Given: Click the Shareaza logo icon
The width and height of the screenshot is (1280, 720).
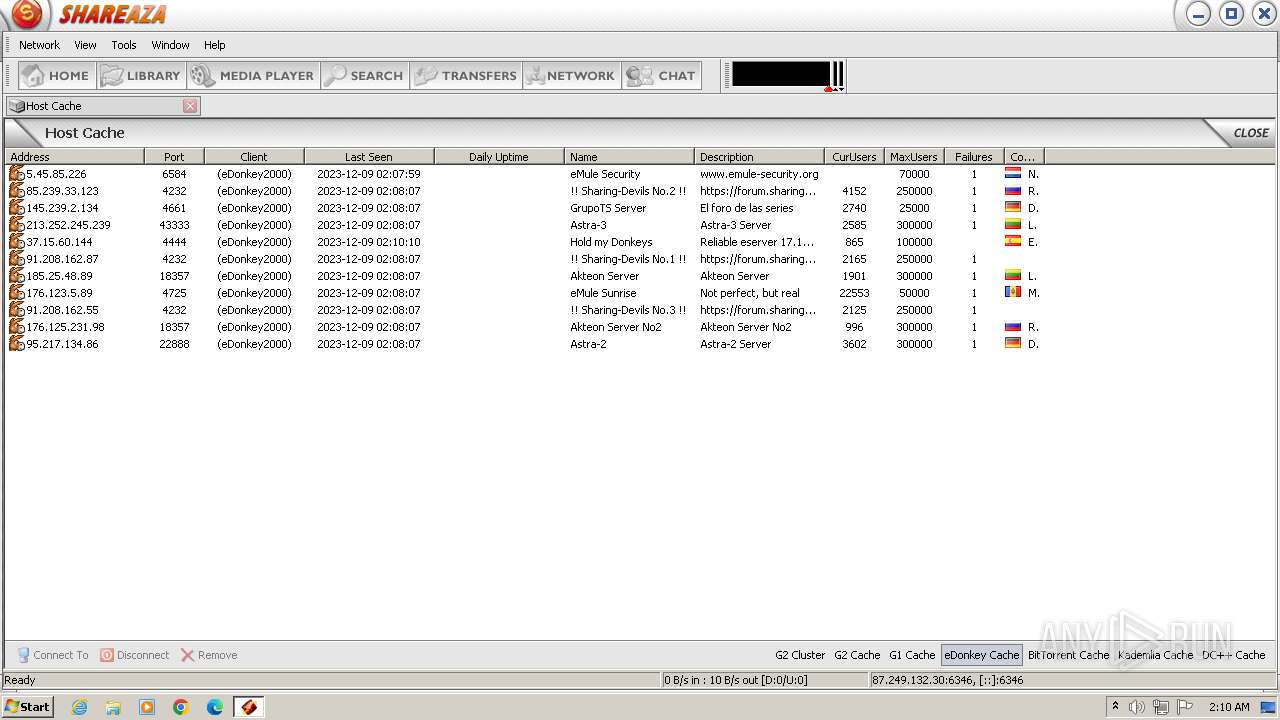Looking at the screenshot, I should (27, 14).
